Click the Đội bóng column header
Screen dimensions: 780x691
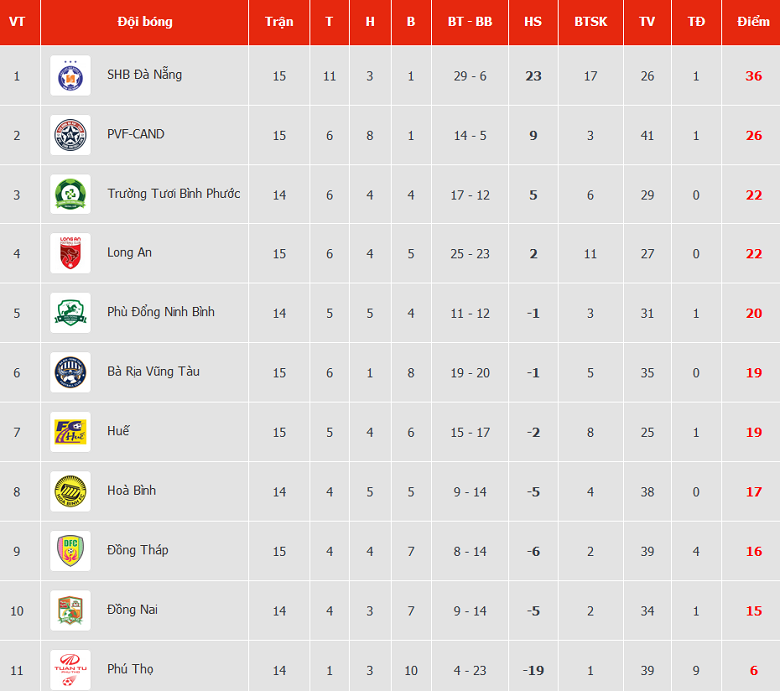click(x=144, y=22)
